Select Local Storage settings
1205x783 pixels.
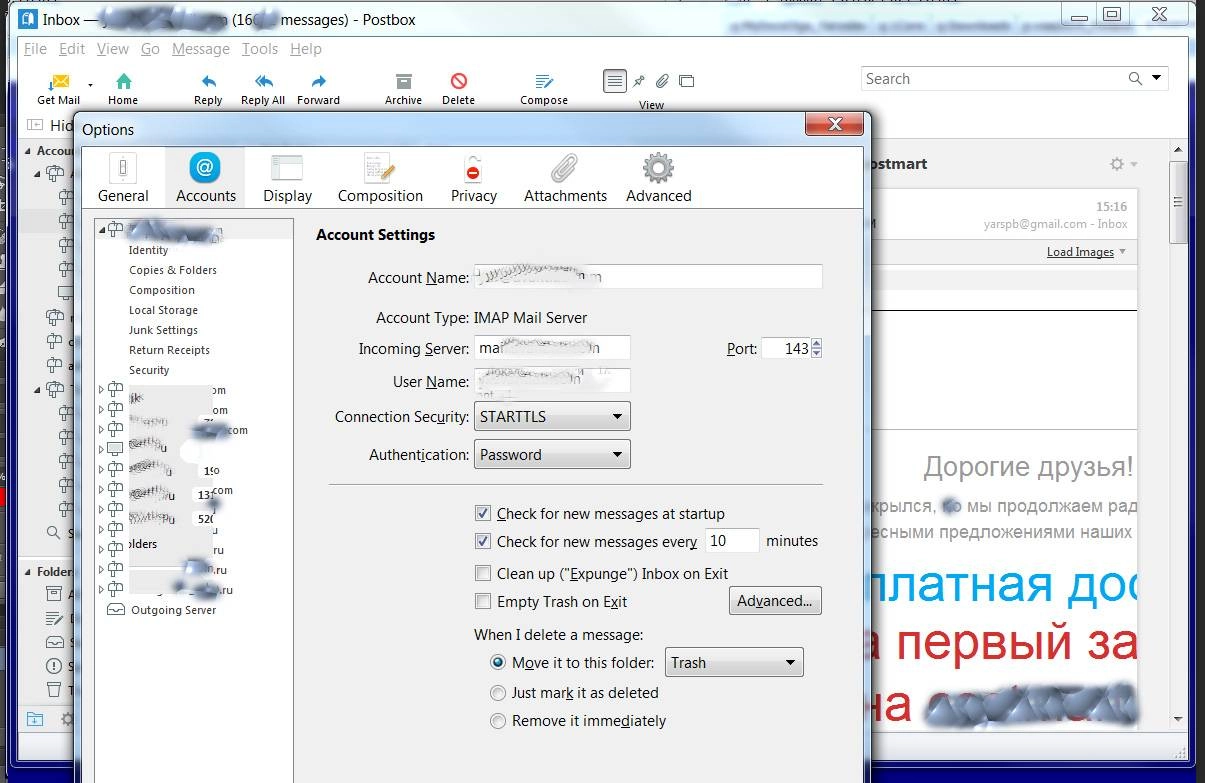click(163, 310)
